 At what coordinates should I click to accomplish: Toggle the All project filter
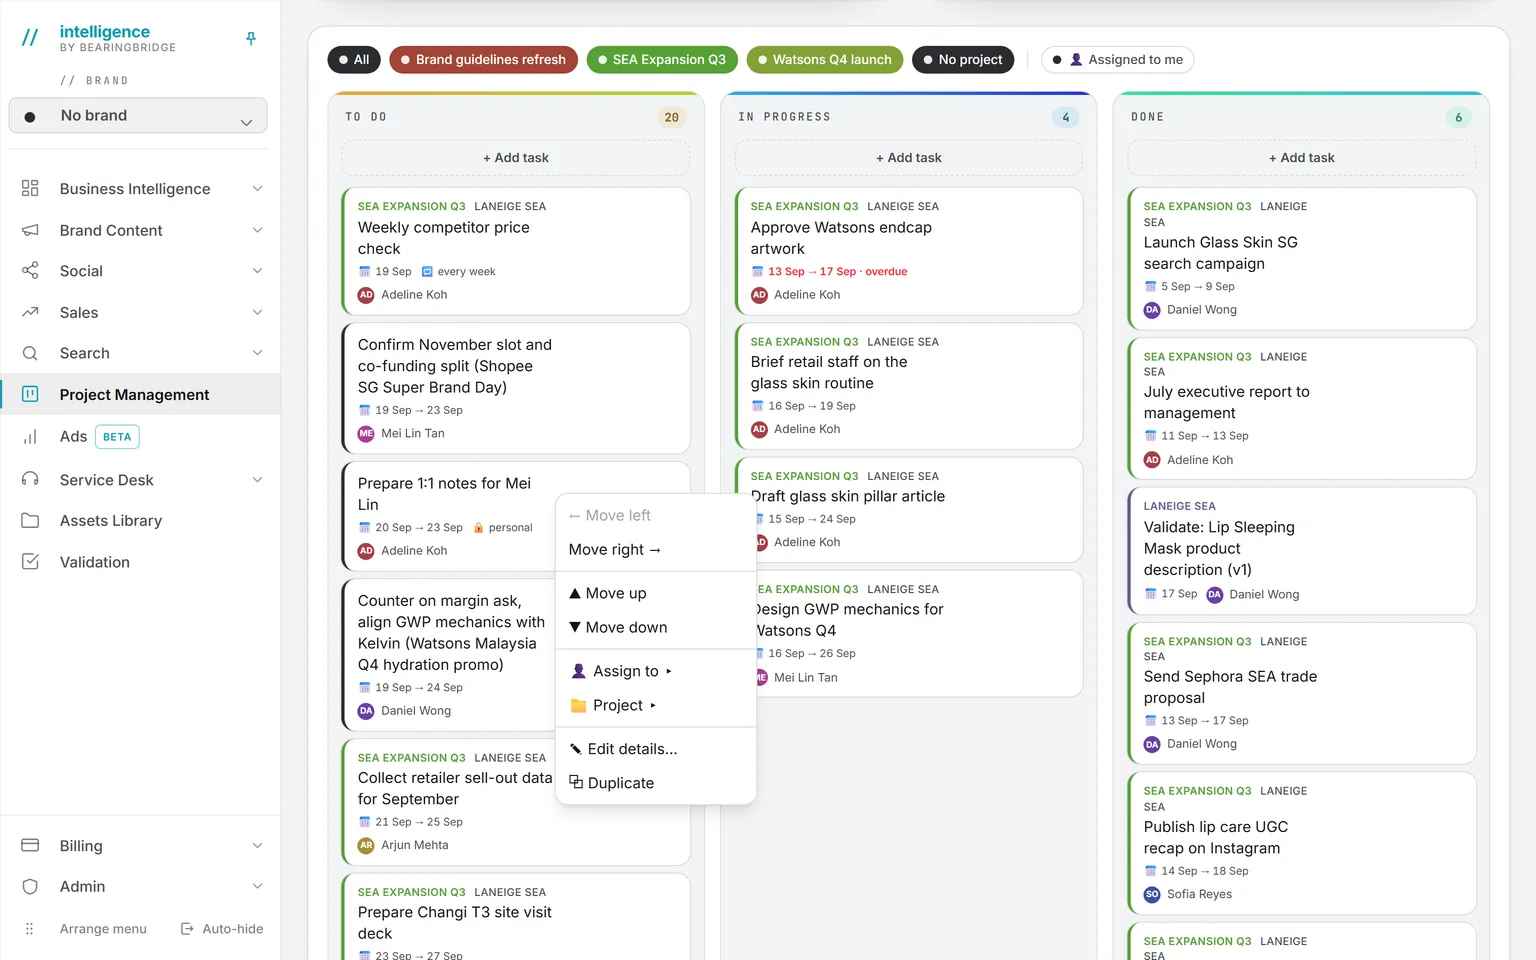click(x=354, y=60)
